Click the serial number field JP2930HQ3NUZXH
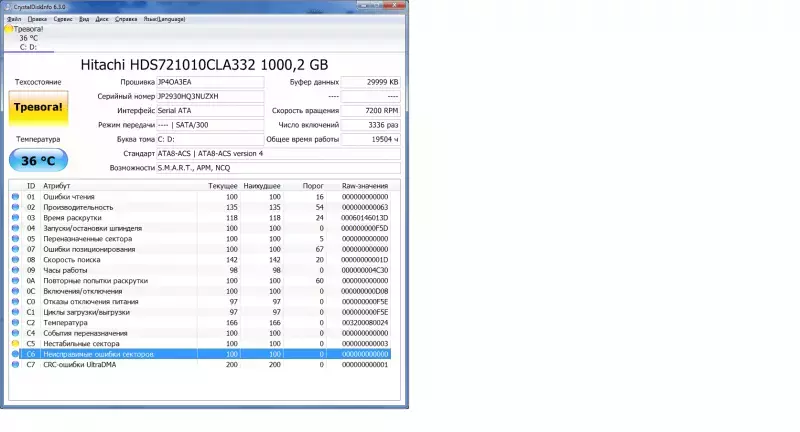This screenshot has height=432, width=800. [210, 96]
